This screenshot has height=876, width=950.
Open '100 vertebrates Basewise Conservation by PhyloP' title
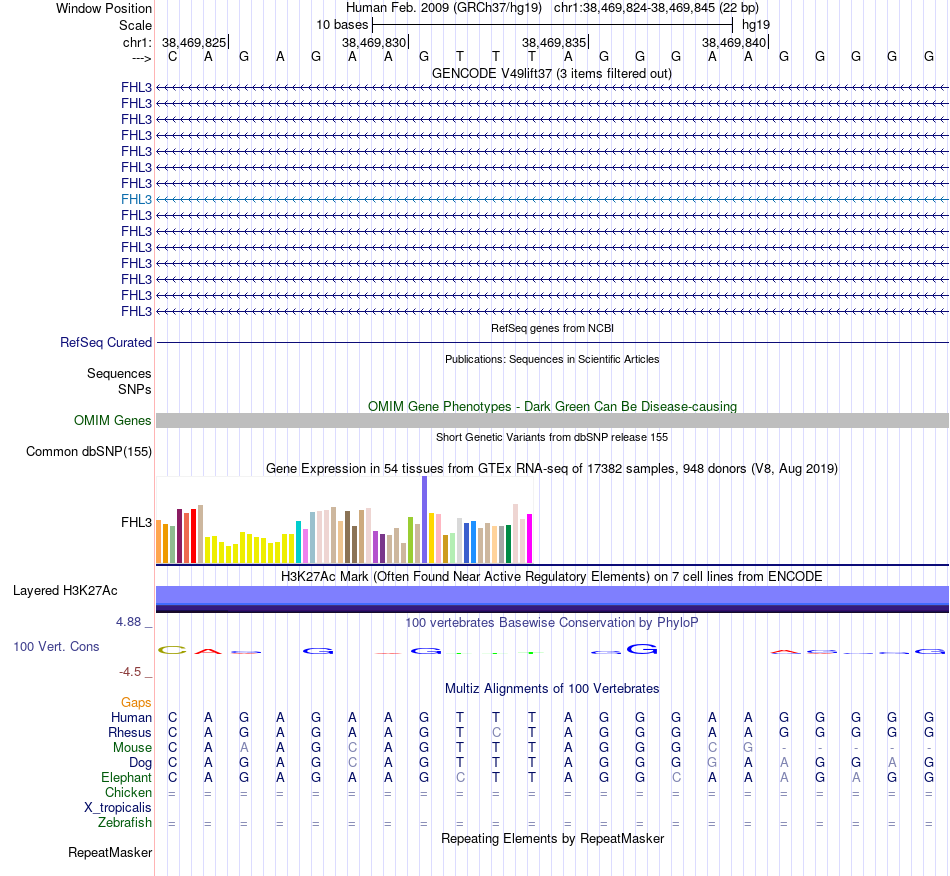(x=552, y=622)
